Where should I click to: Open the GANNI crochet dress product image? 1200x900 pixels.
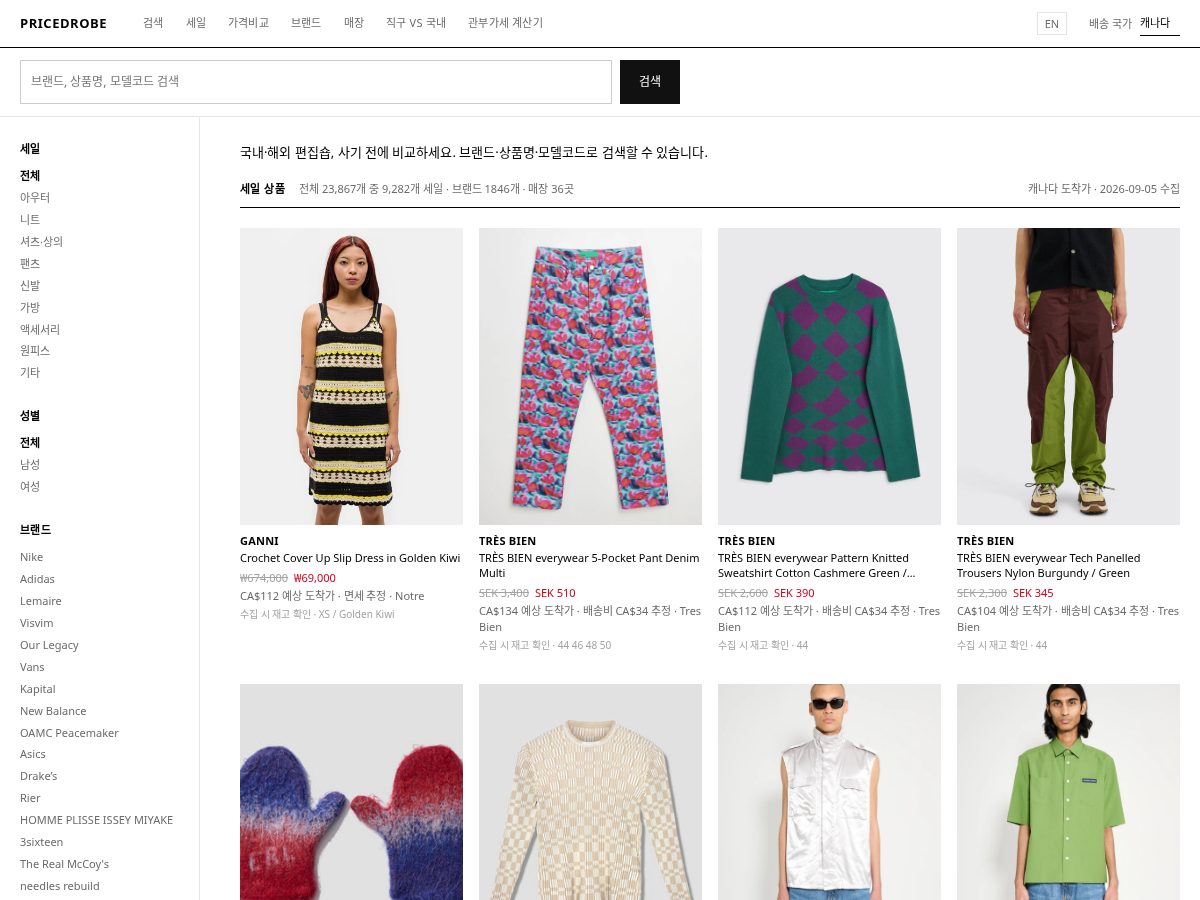(351, 376)
